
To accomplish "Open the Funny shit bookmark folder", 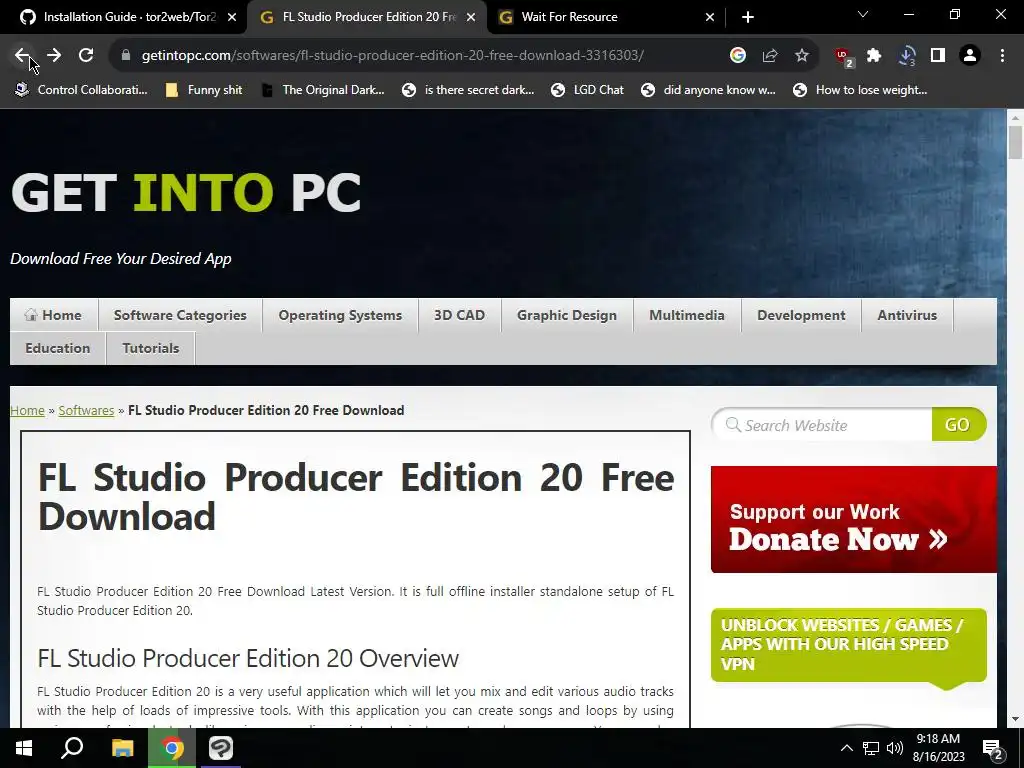I will [204, 90].
